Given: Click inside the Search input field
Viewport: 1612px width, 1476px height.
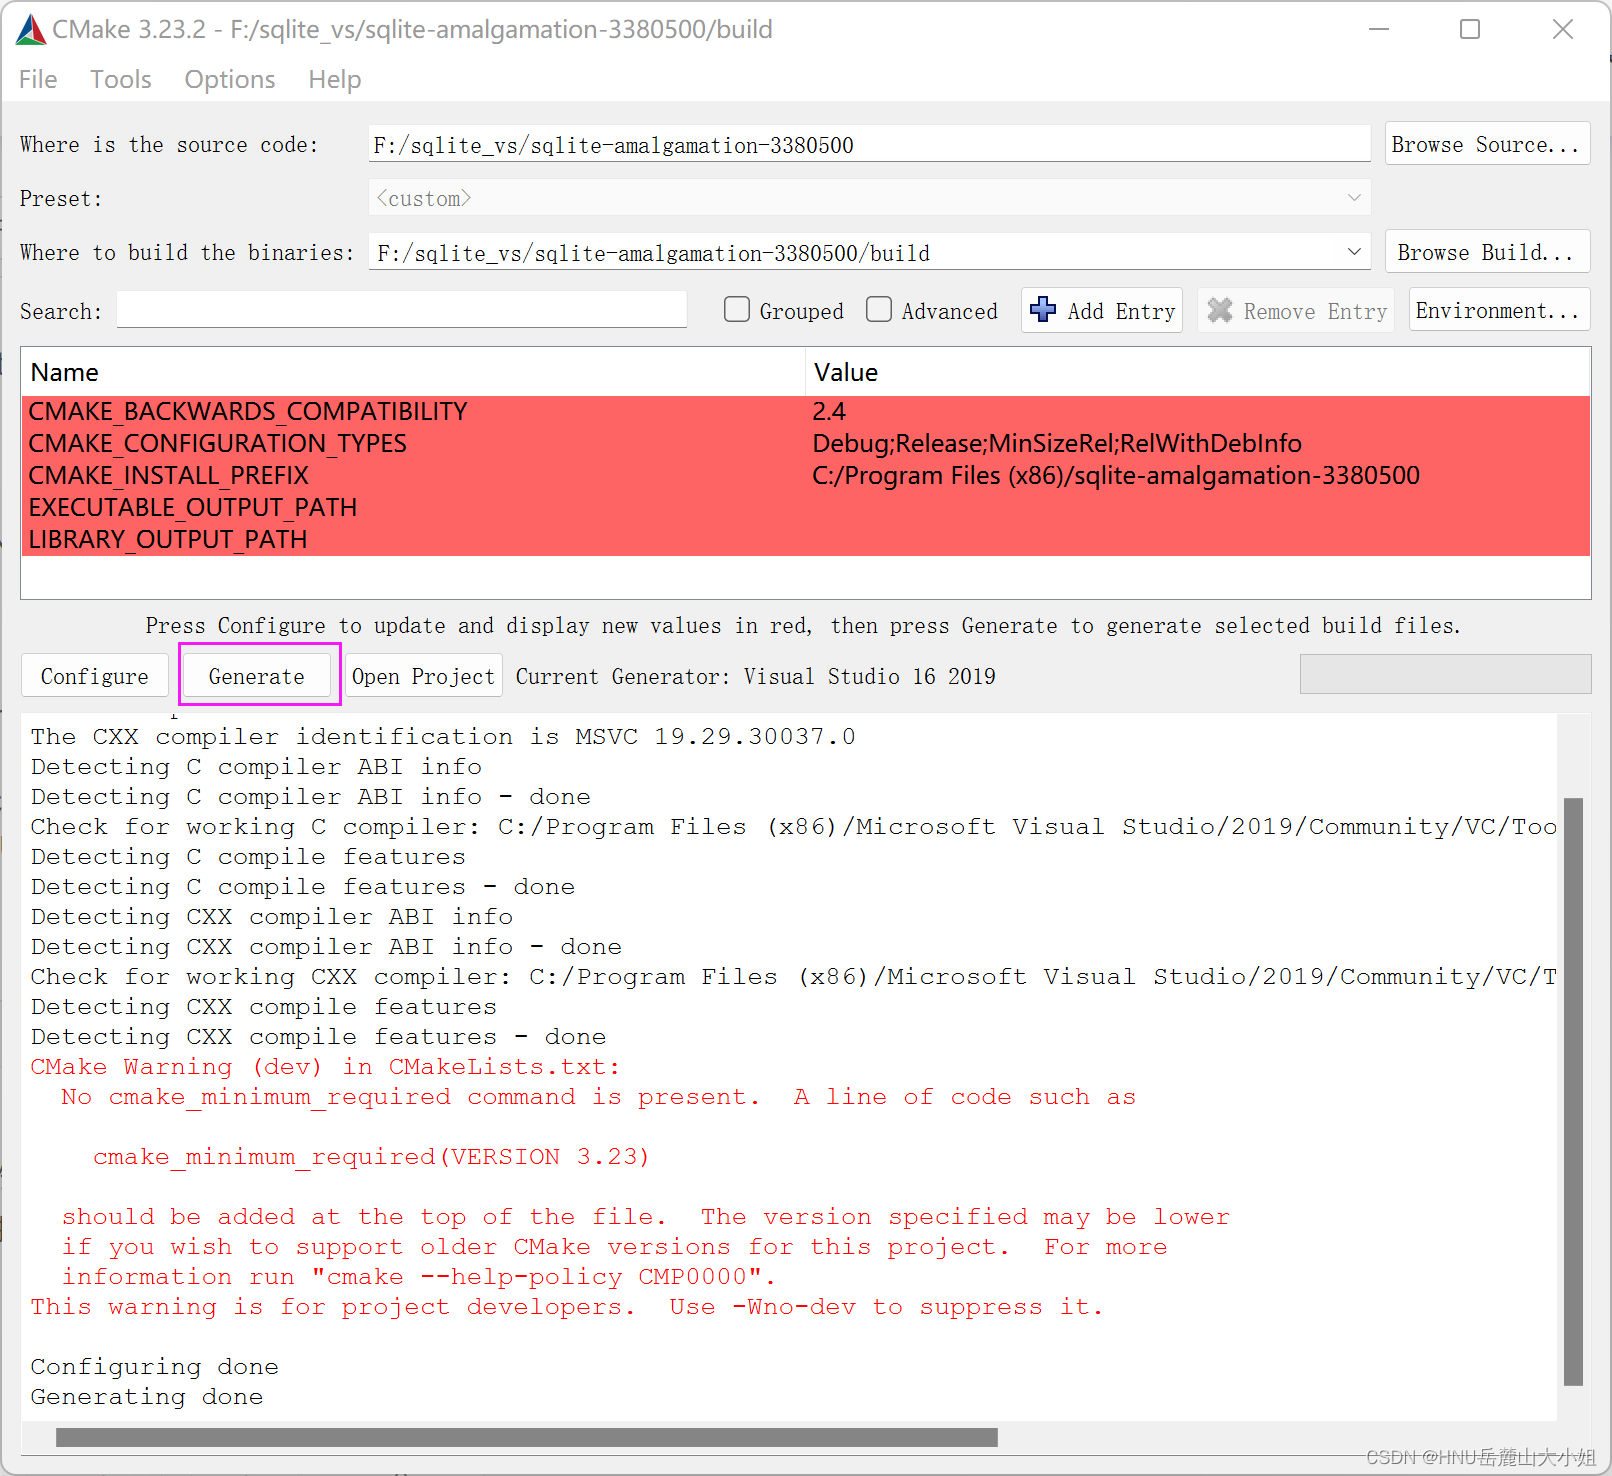Looking at the screenshot, I should click(x=402, y=310).
